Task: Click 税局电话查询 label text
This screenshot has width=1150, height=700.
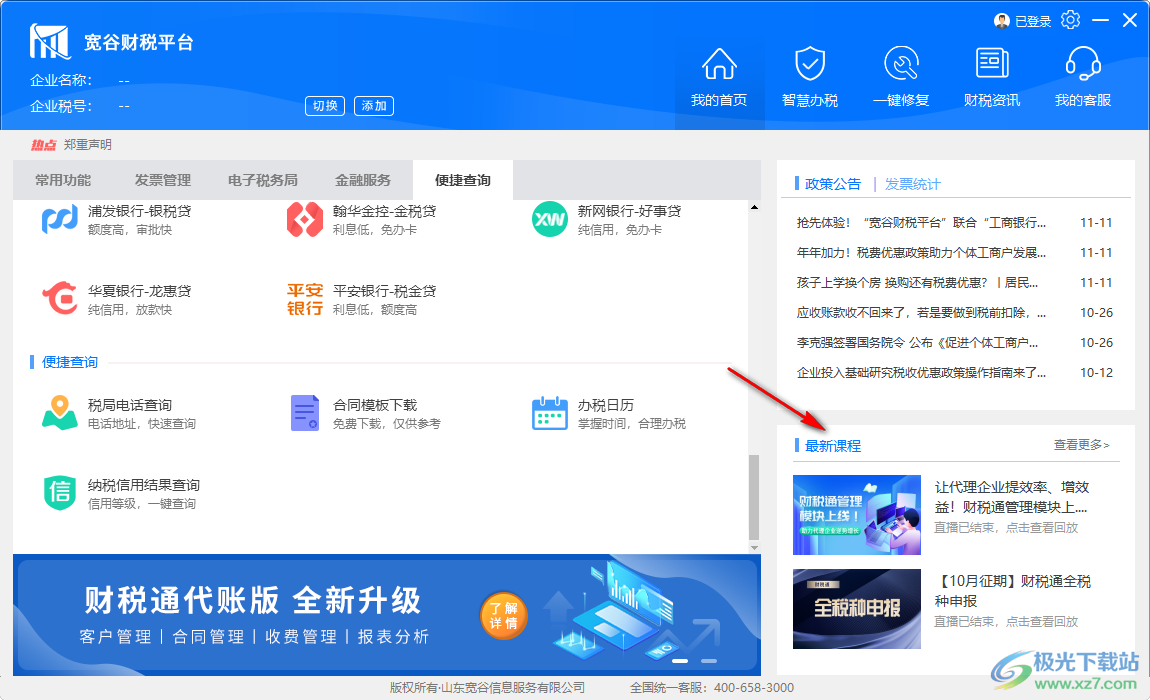Action: (x=130, y=405)
